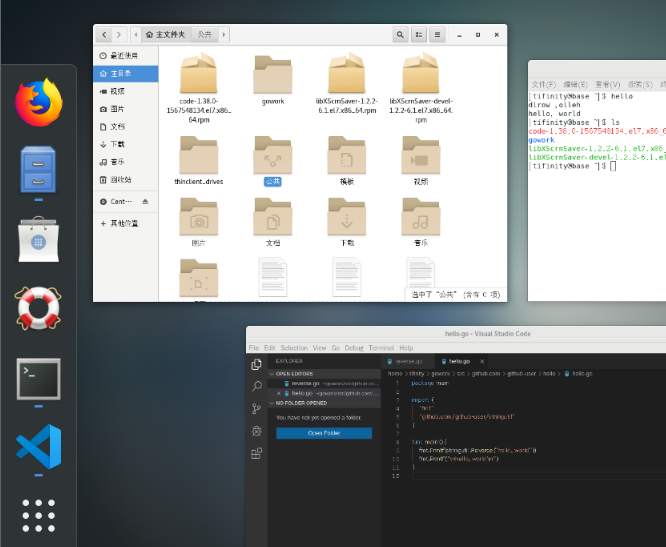Open VS Code Edit menu
666x547 pixels.
pyautogui.click(x=270, y=348)
